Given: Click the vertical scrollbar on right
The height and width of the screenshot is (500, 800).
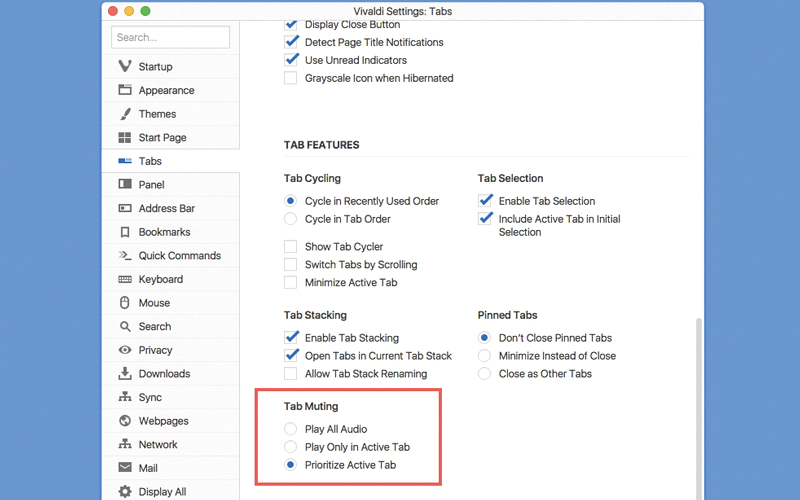Looking at the screenshot, I should coord(698,400).
